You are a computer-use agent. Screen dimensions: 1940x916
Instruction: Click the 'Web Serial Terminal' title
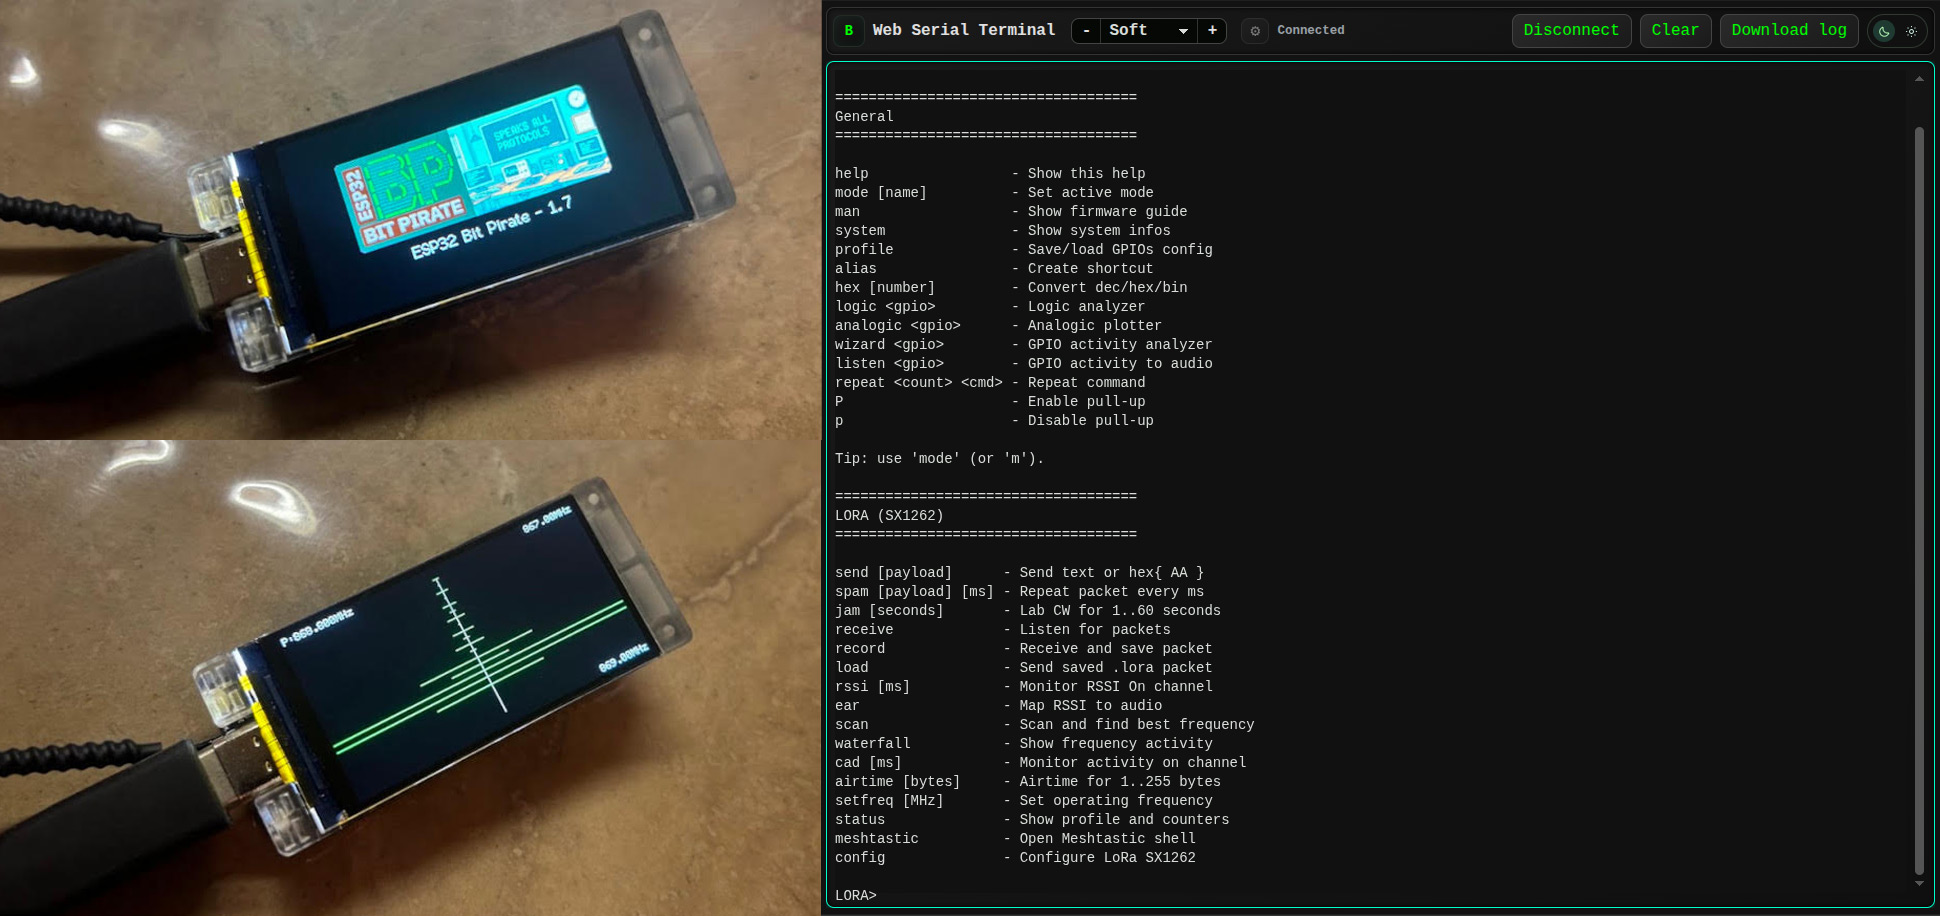coord(964,30)
